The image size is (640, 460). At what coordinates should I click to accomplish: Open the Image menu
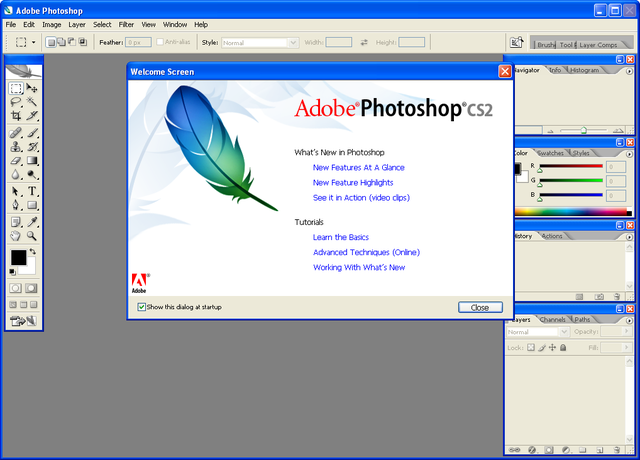click(x=51, y=24)
